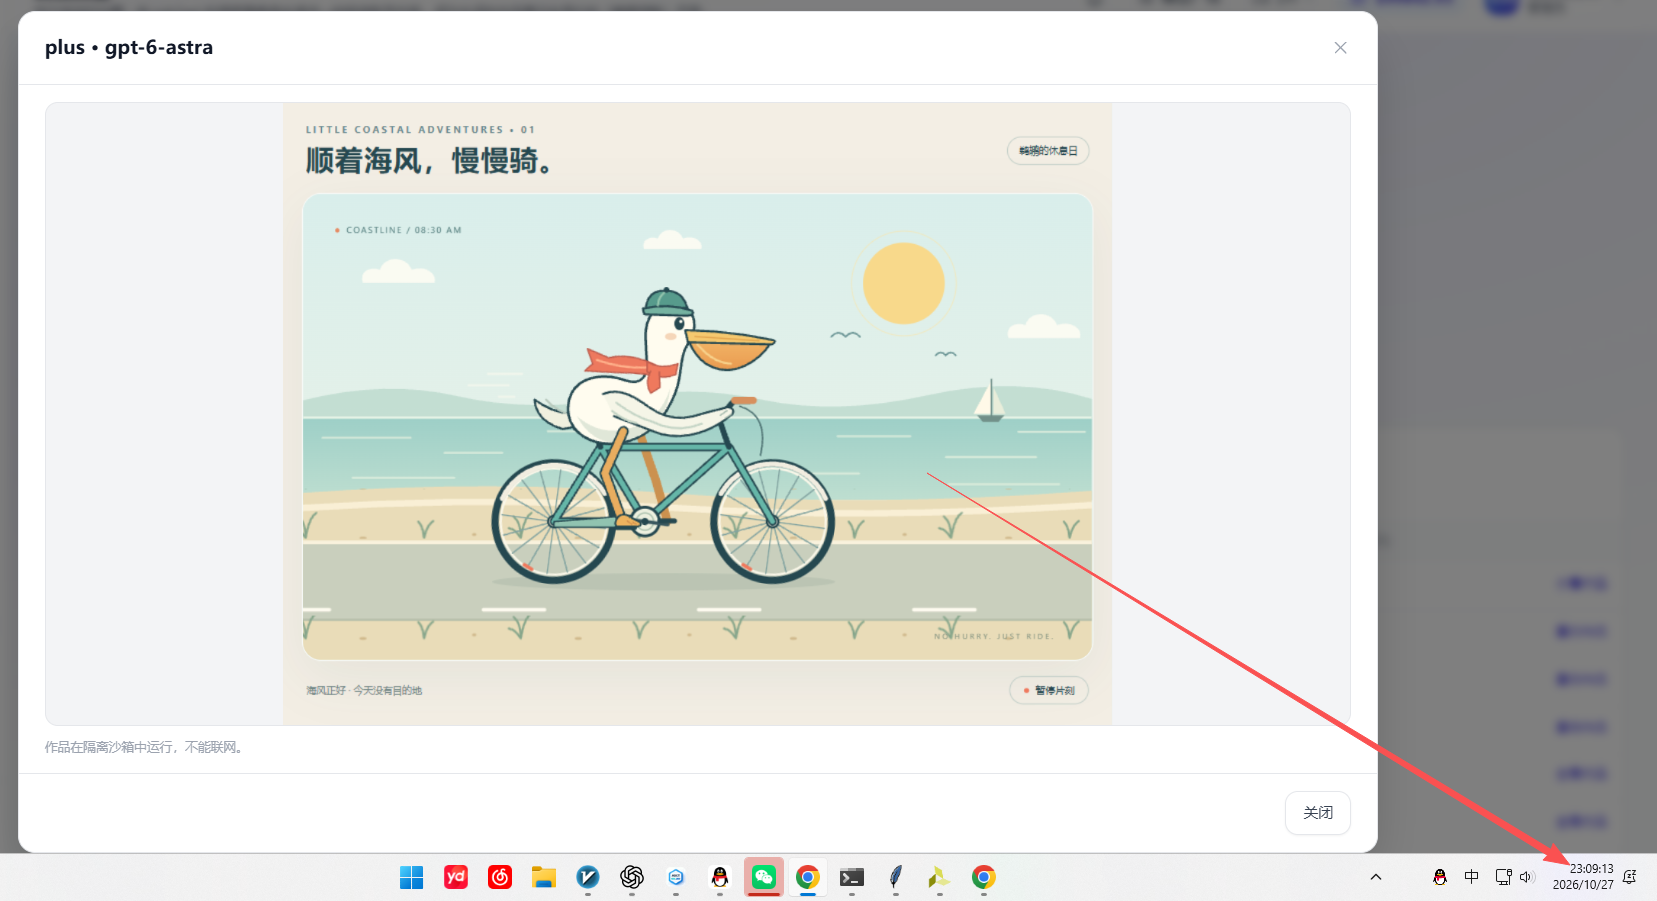Click the QQ icon in system tray
1657x901 pixels.
coord(1440,877)
